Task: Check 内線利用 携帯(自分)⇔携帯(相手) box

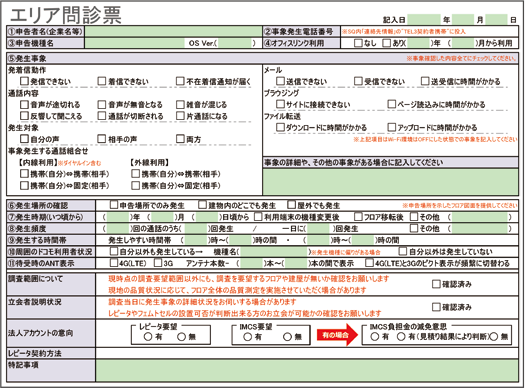Action: [x=24, y=174]
